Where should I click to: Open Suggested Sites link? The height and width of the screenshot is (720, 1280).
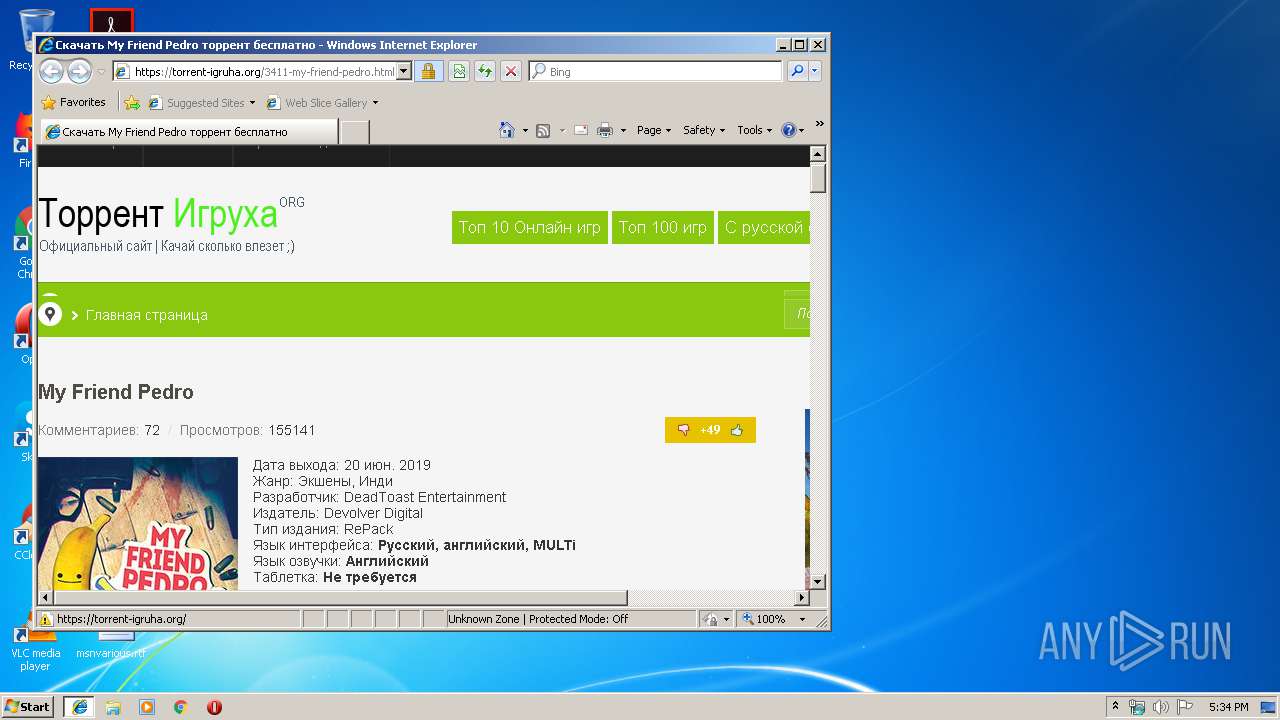(201, 102)
